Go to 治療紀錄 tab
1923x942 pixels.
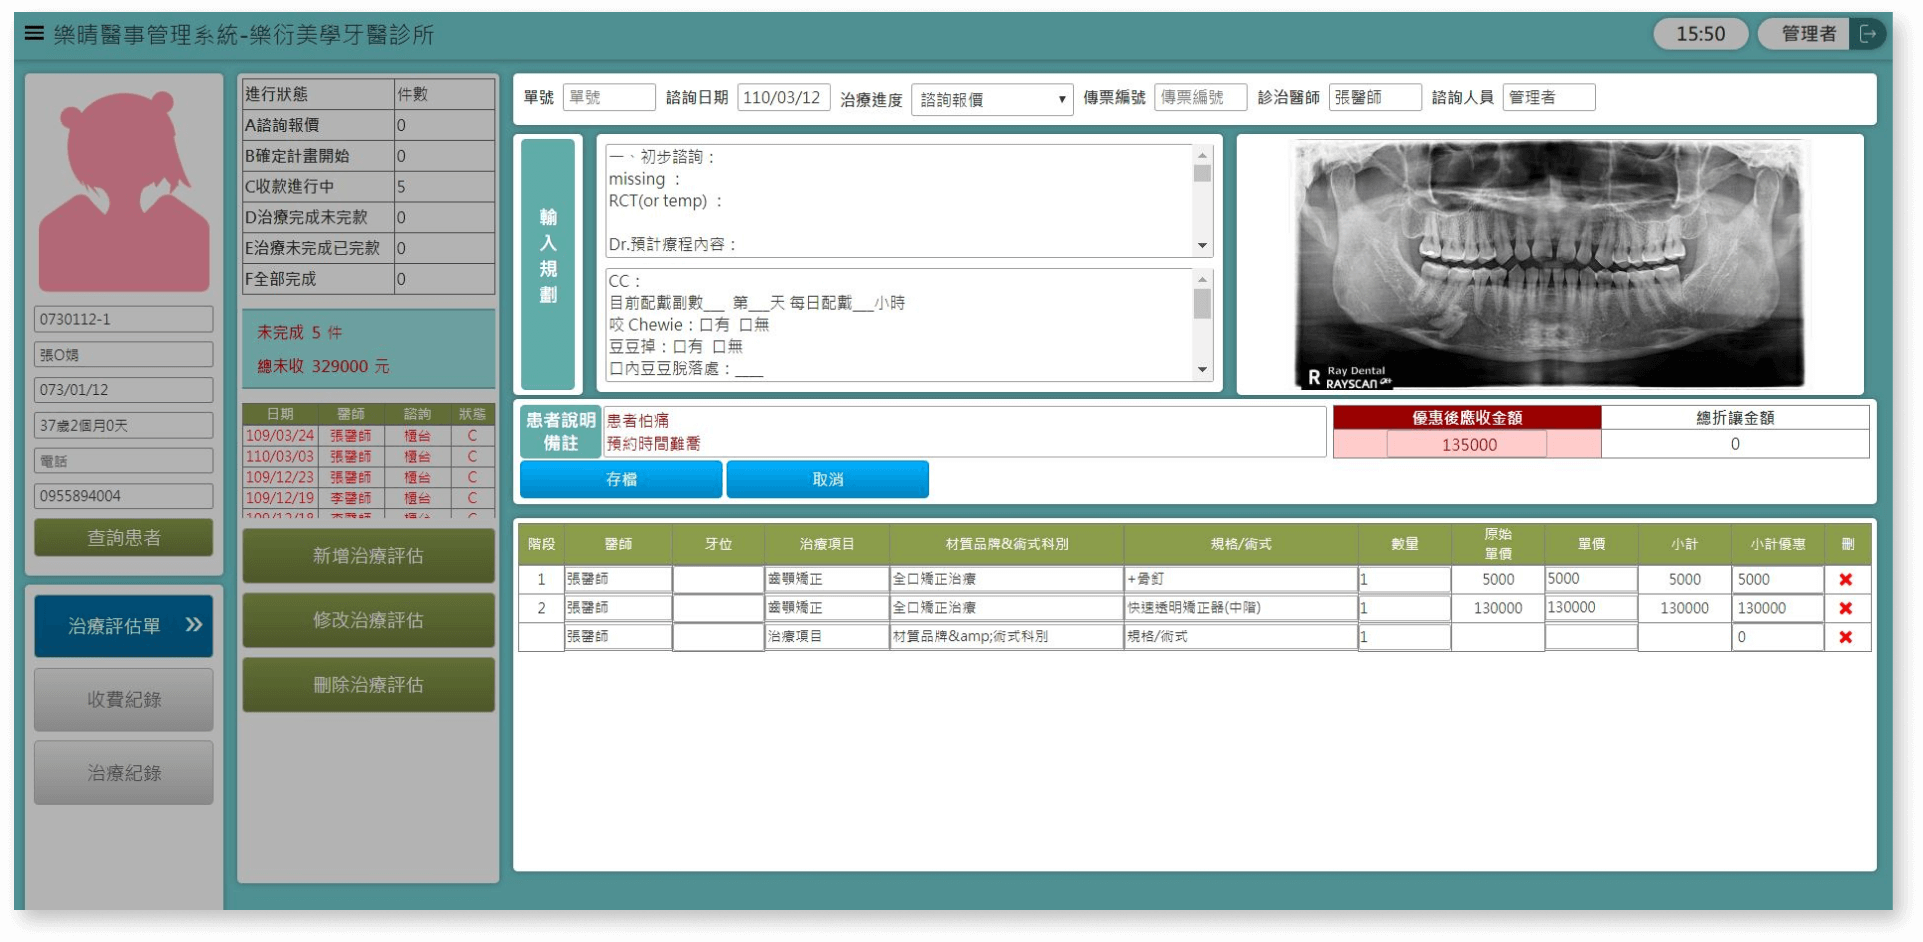point(124,773)
